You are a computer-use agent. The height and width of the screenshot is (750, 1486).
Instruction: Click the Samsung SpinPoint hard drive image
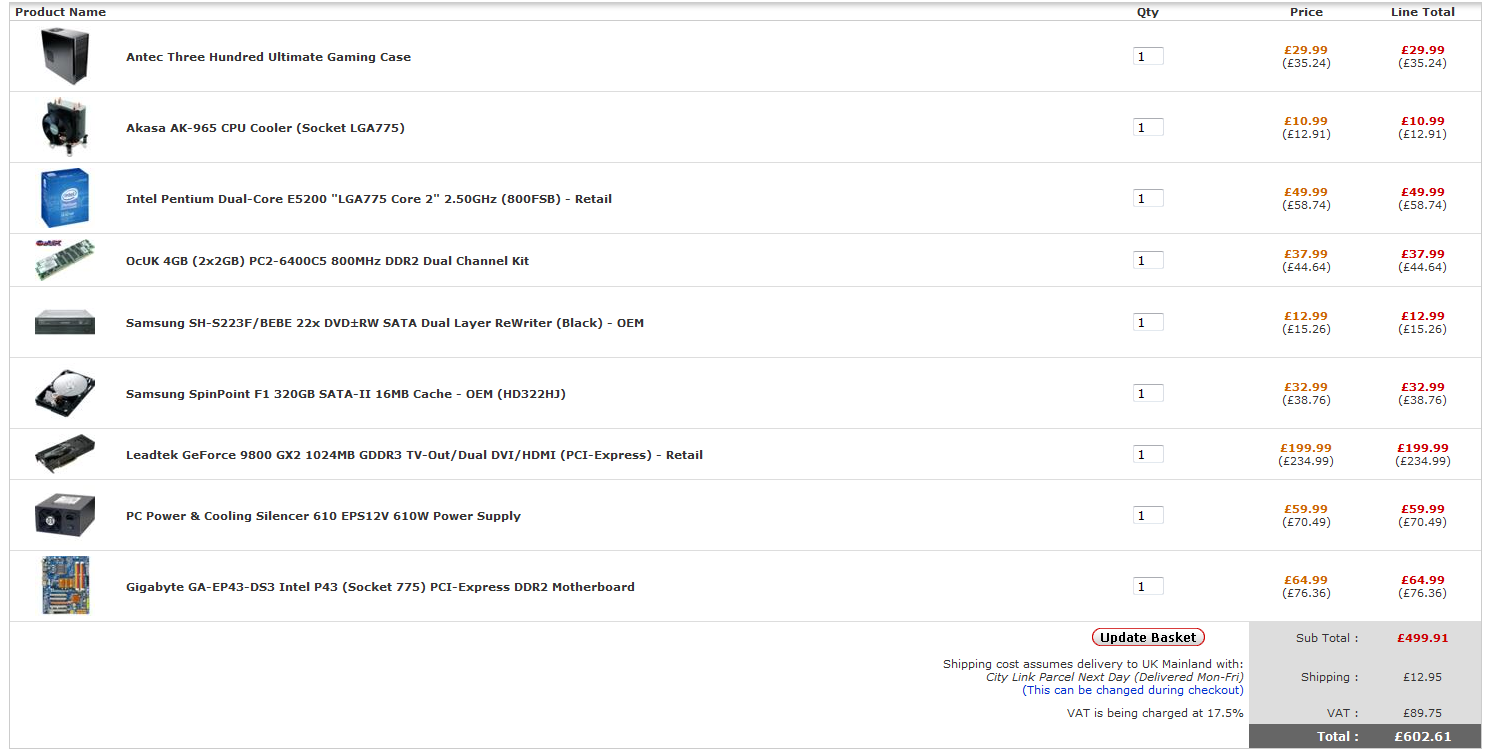[x=65, y=393]
